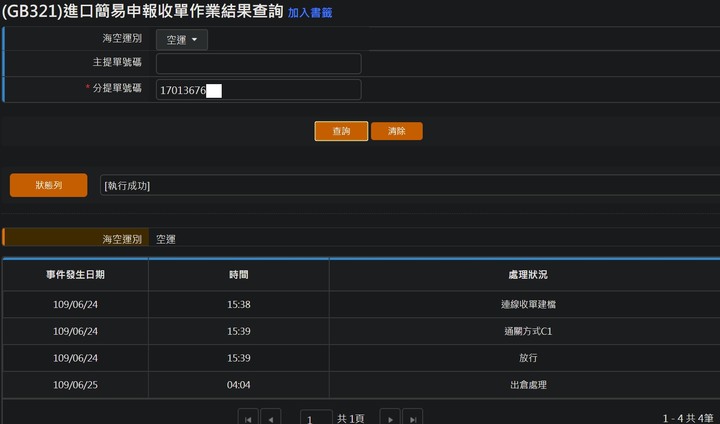This screenshot has height=424, width=720.
Task: Click time 15:39 in 通關方式C1 row
Action: pos(239,331)
